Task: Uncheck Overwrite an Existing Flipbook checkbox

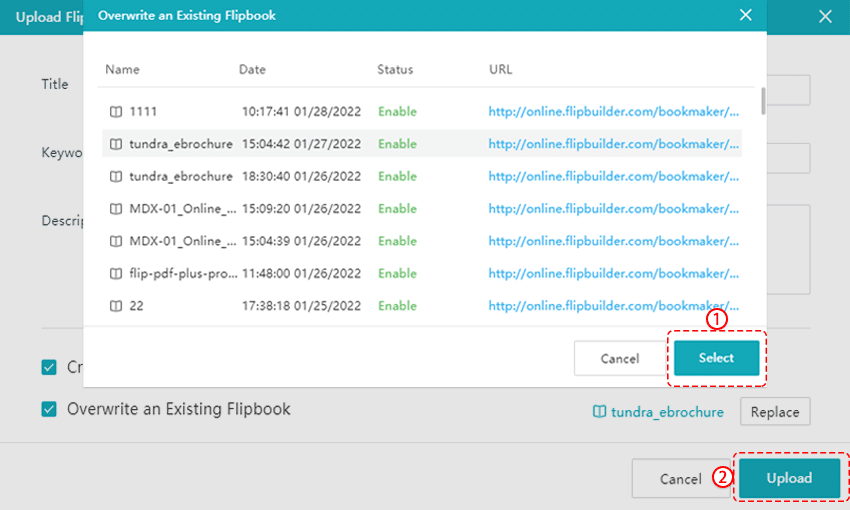Action: click(49, 409)
